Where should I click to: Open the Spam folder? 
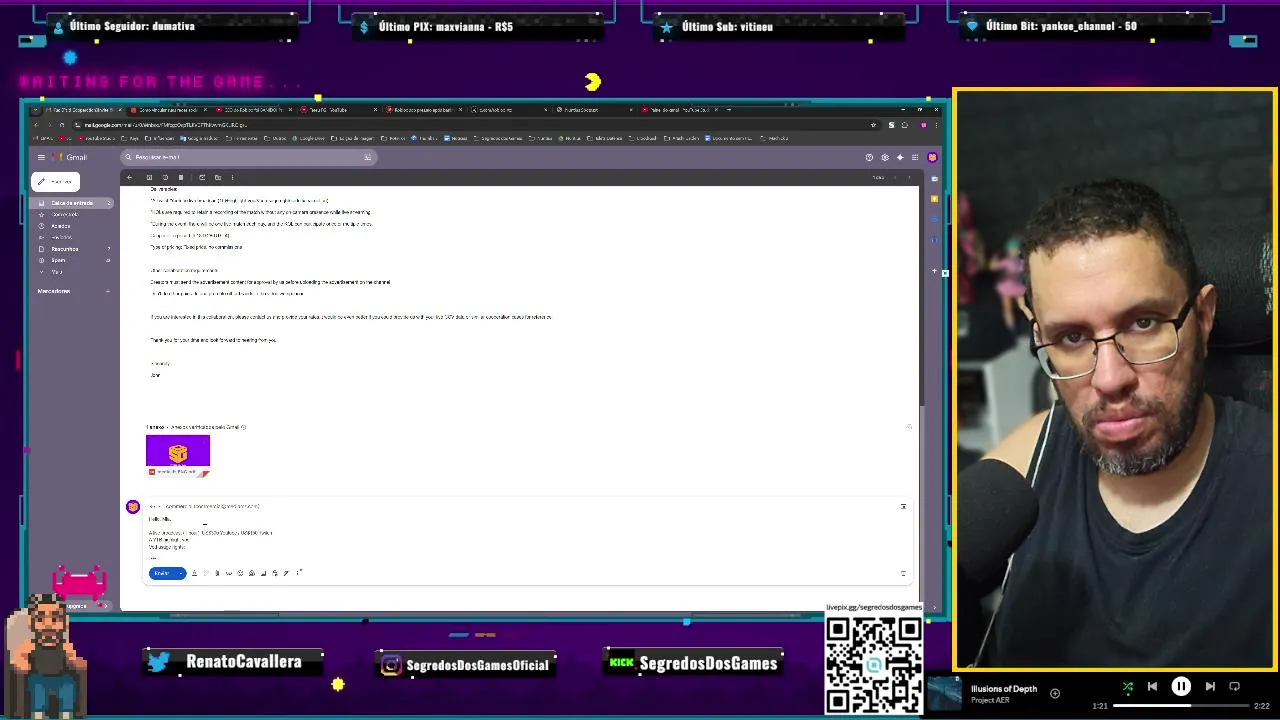point(59,260)
